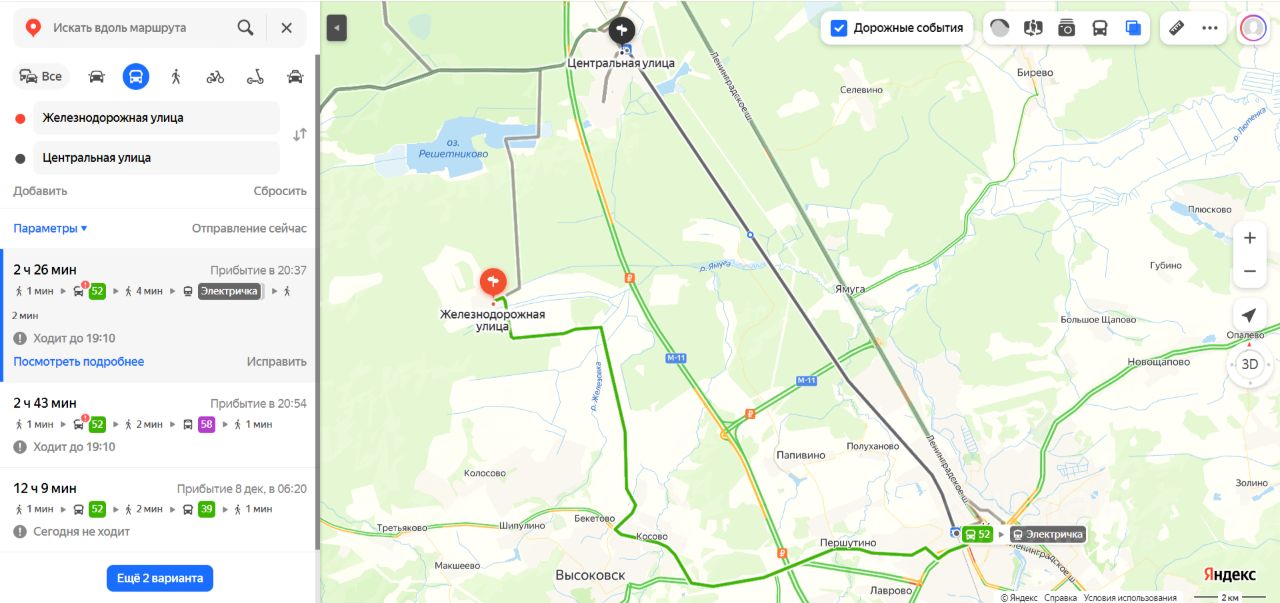Swap start and destination points
The width and height of the screenshot is (1280, 603).
299,135
